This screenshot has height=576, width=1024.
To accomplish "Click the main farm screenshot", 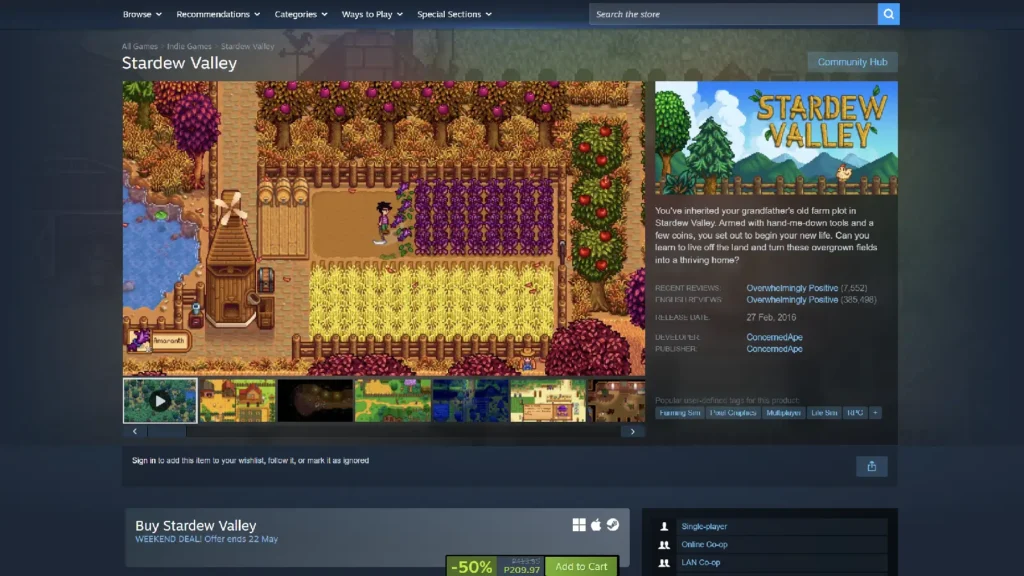I will click(x=384, y=229).
